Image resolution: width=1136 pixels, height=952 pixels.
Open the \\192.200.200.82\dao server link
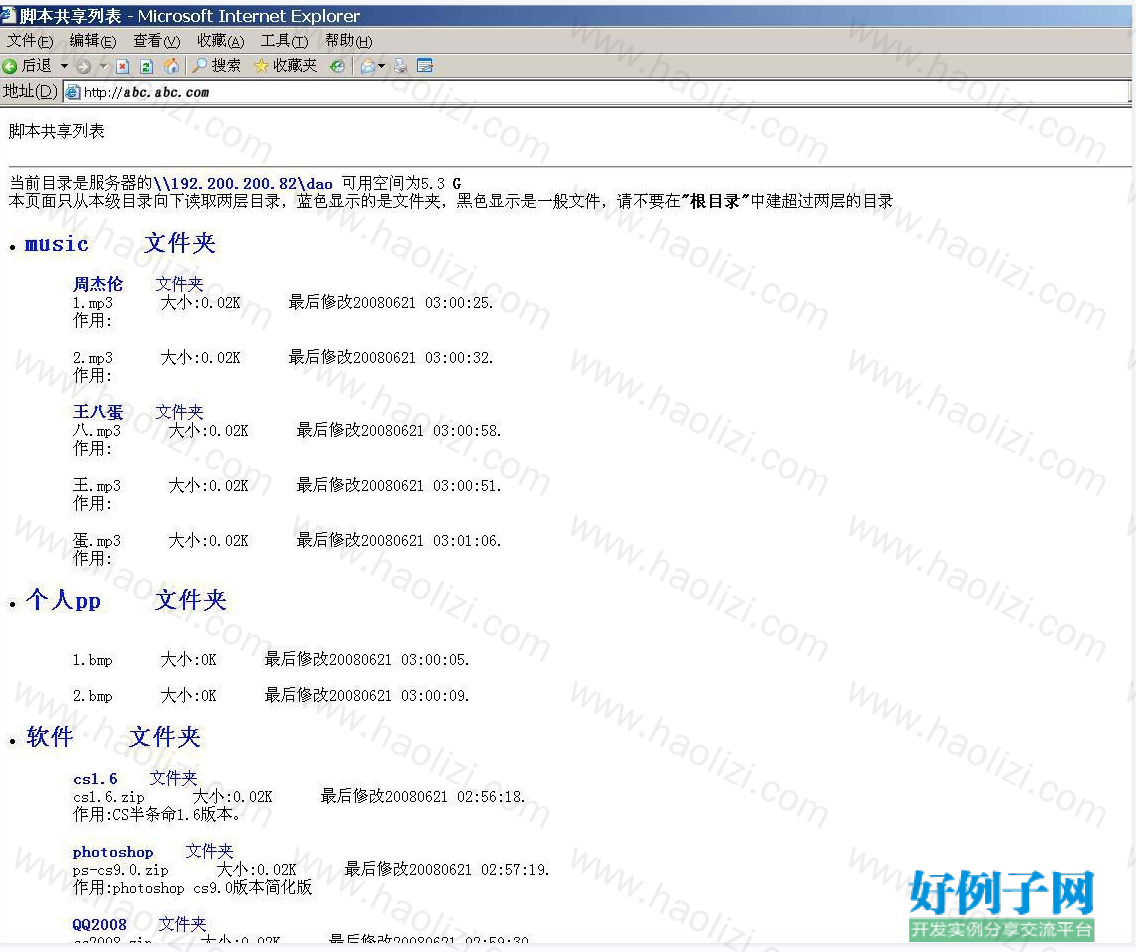point(243,184)
